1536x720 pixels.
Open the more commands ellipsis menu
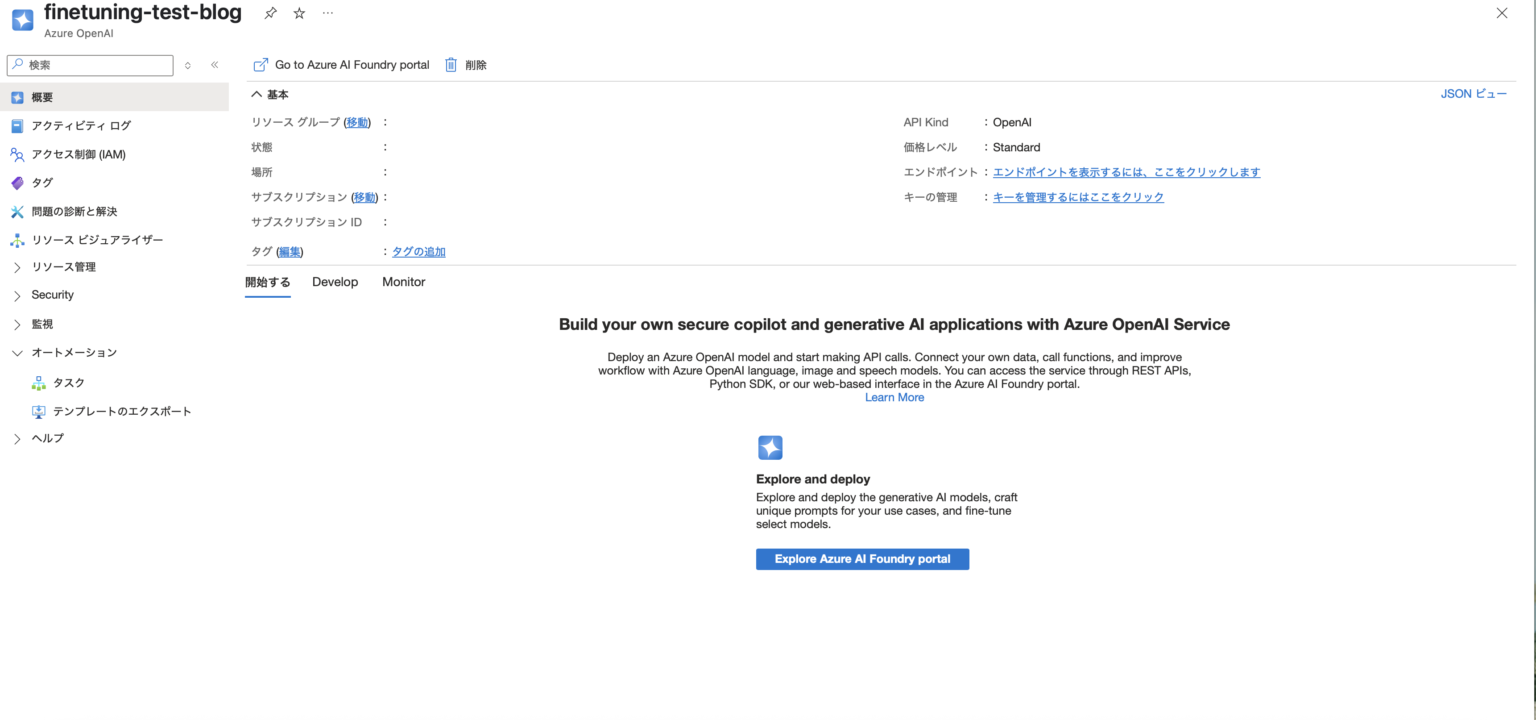(327, 13)
